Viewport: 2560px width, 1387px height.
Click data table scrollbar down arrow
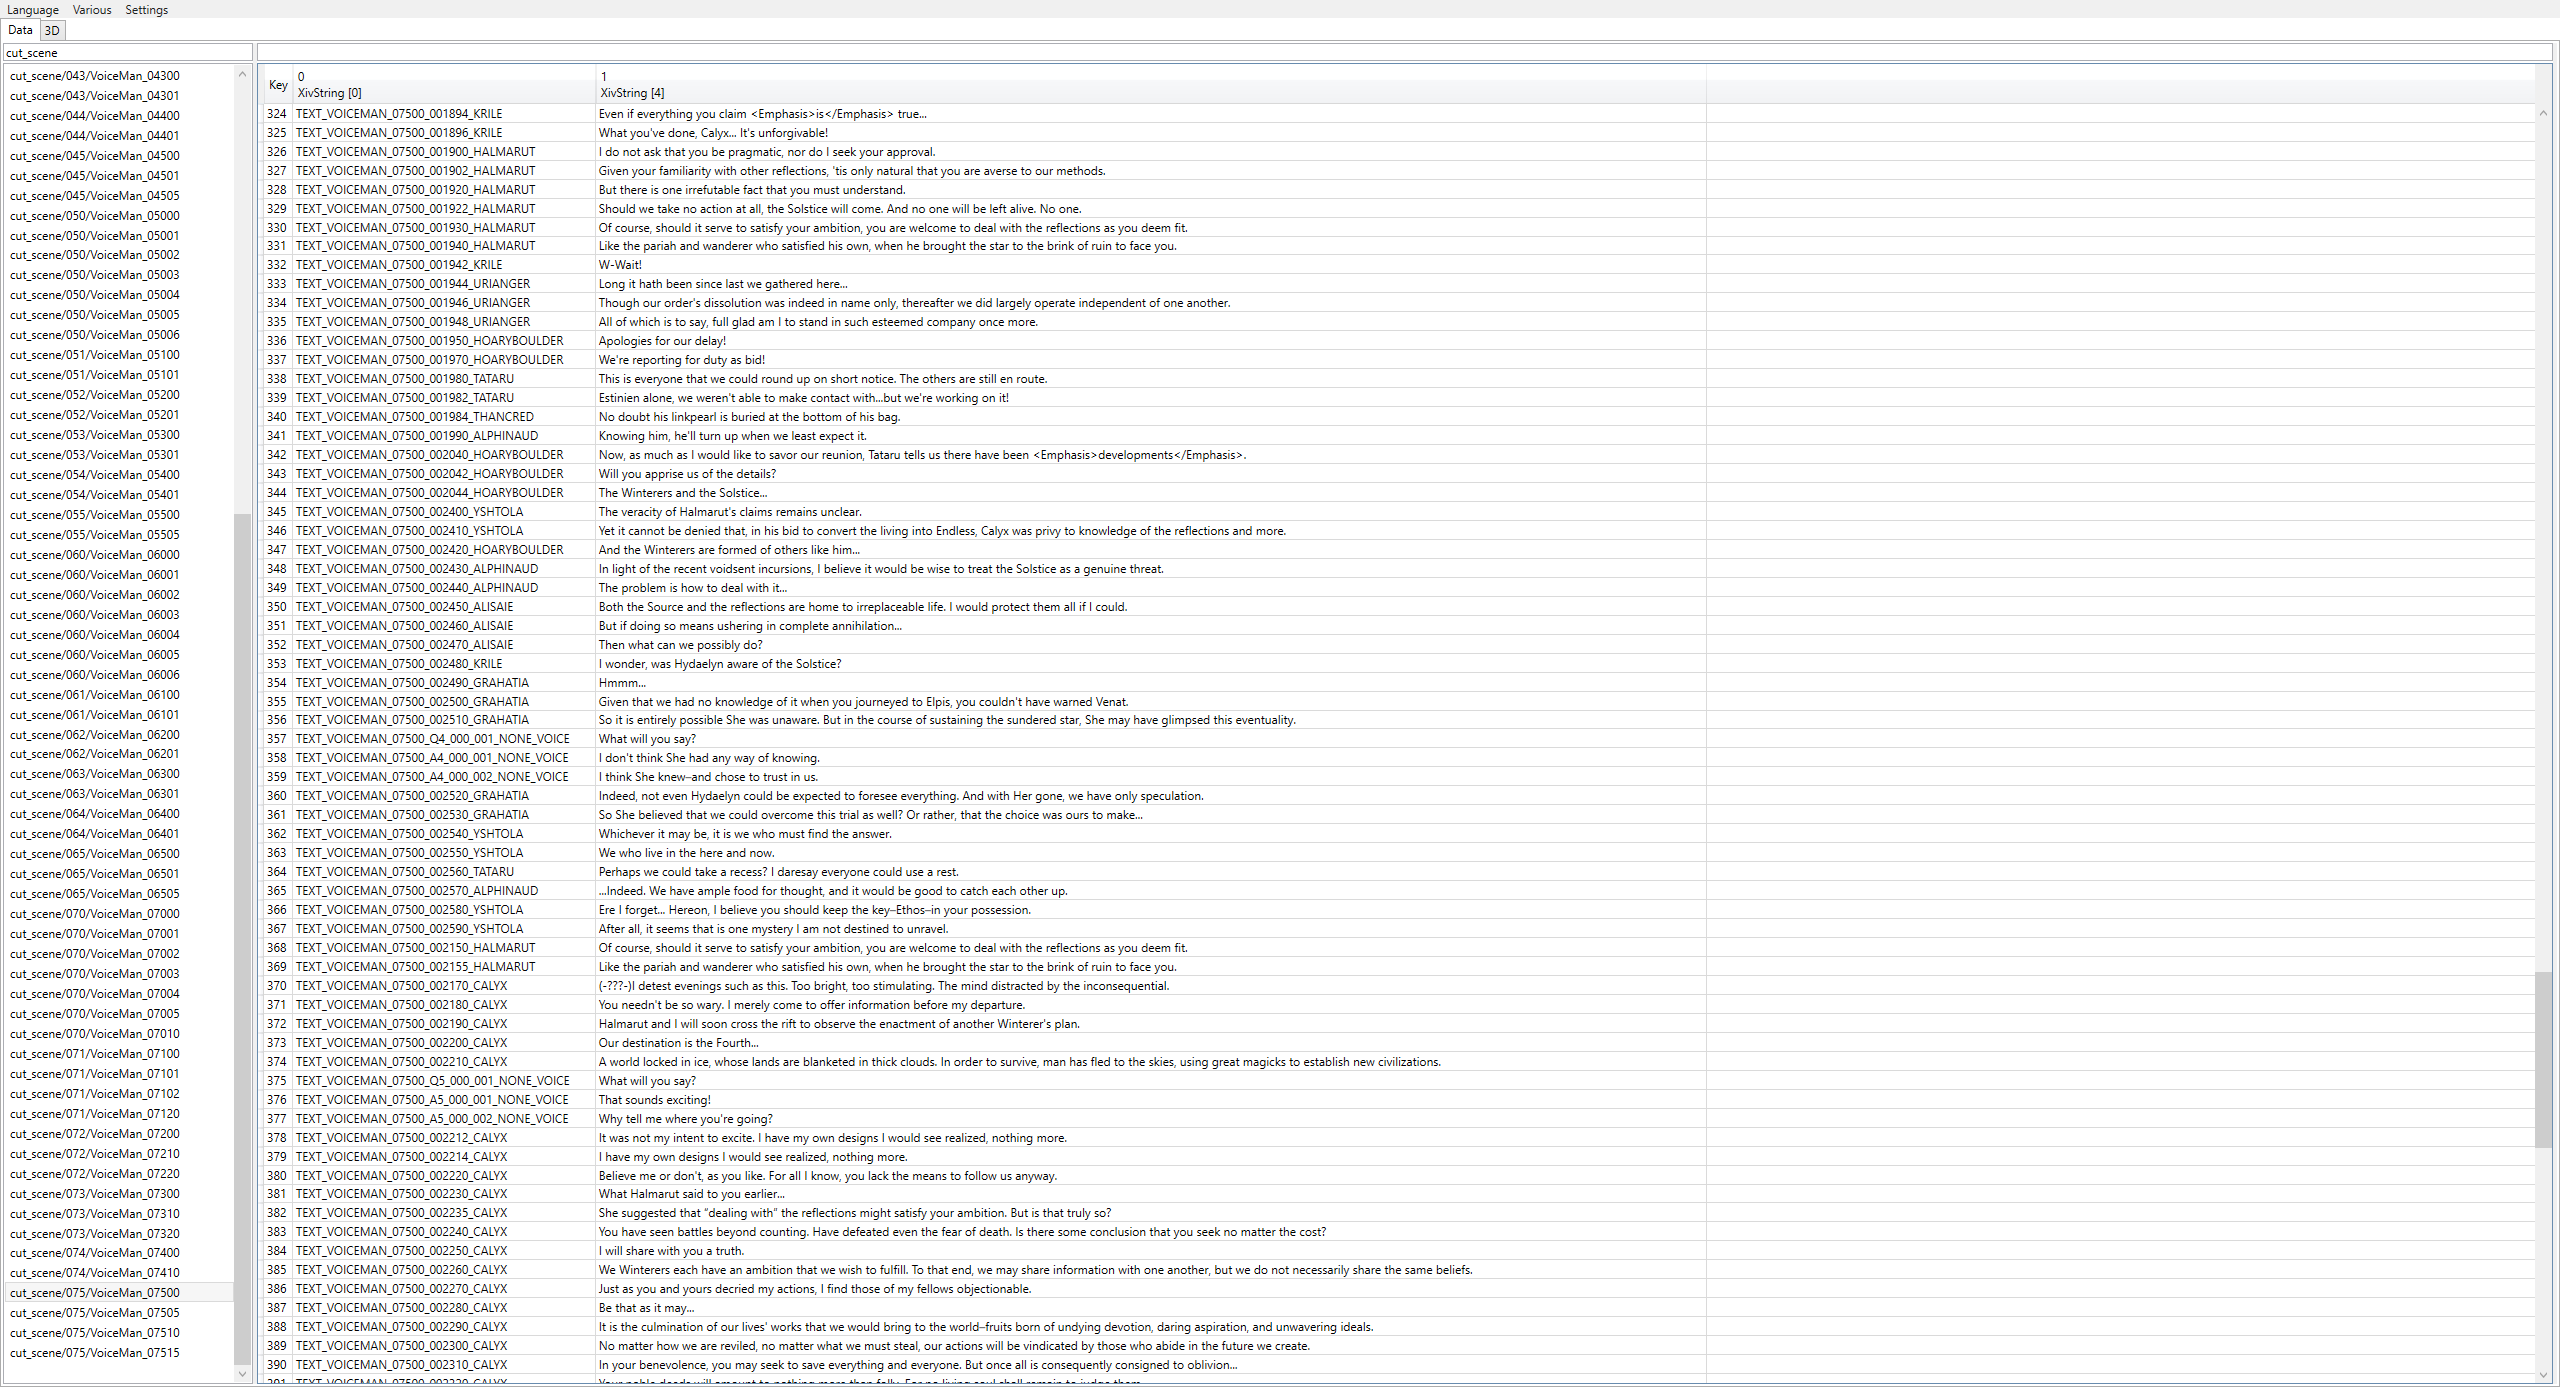2543,1374
